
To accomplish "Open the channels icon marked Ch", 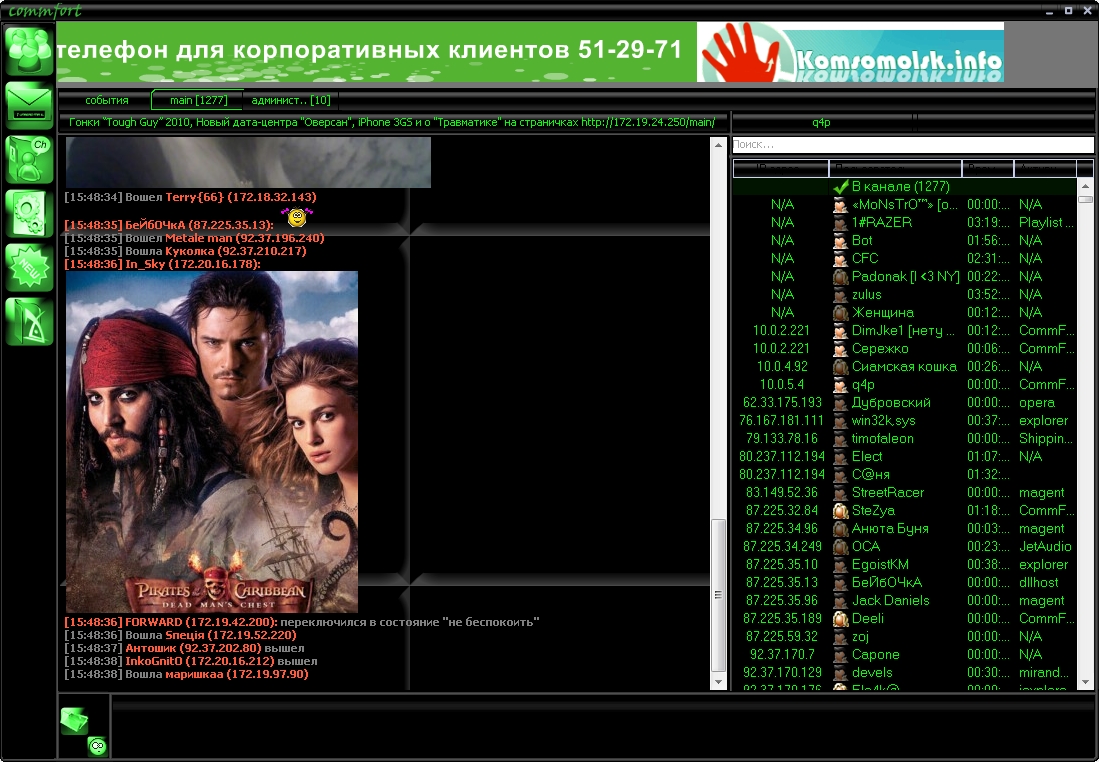I will tap(29, 159).
